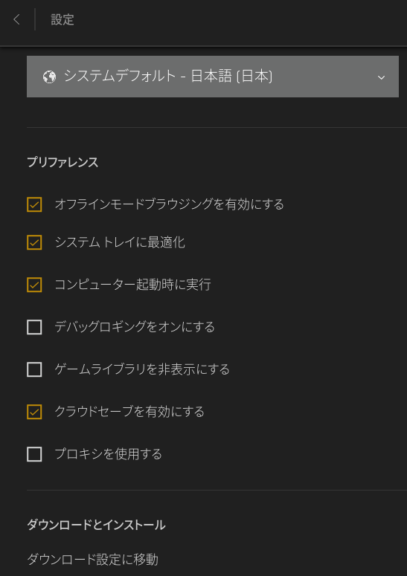Click the ゲームライブラリを非表示にする label text
Viewport: 407px width, 576px height.
pyautogui.click(x=142, y=370)
